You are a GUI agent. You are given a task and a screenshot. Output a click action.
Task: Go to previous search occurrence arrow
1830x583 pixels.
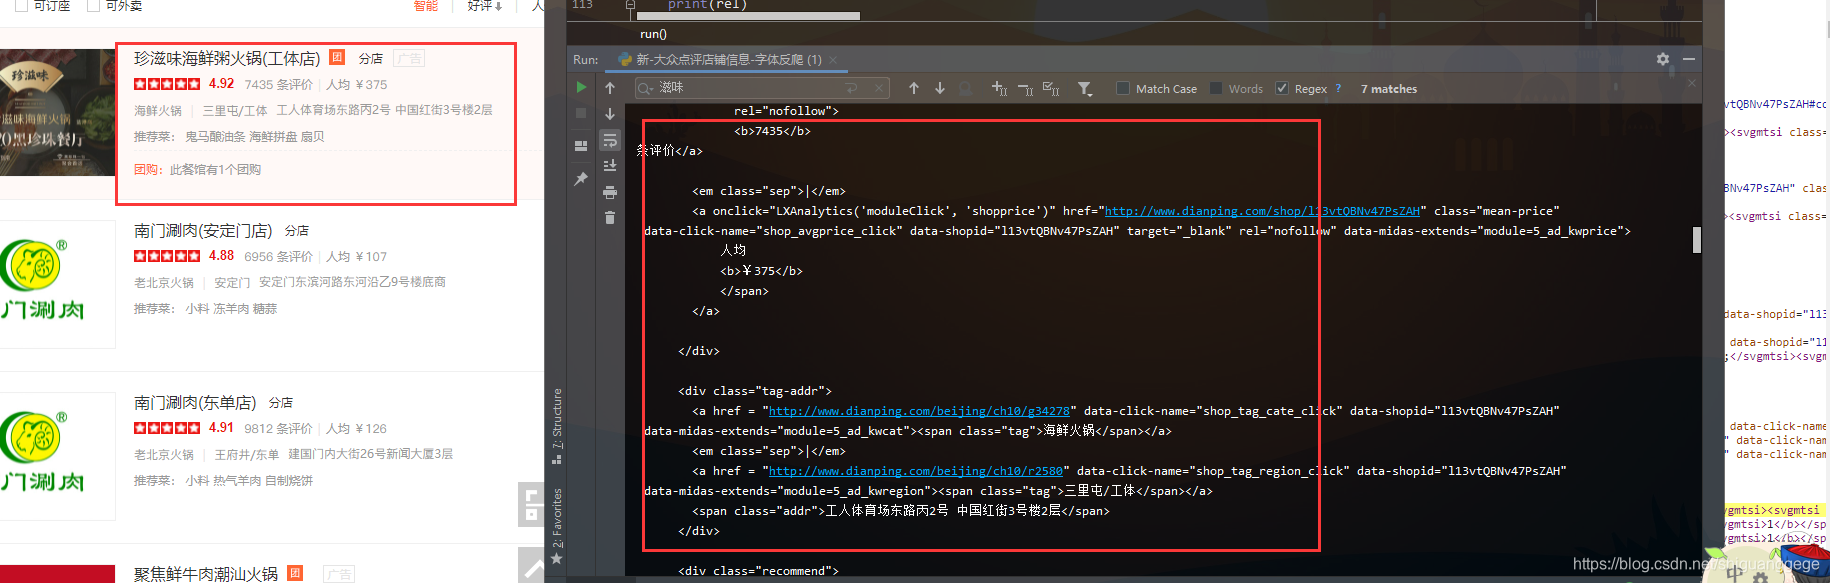coord(914,88)
